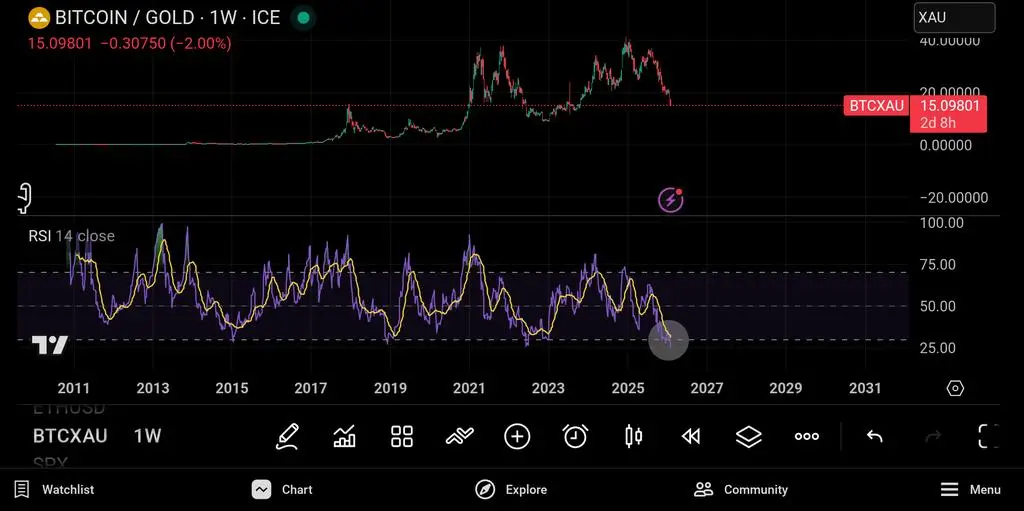Screen dimensions: 1024x511
Task: Click the 15.09801 price value on axis
Action: (x=950, y=106)
